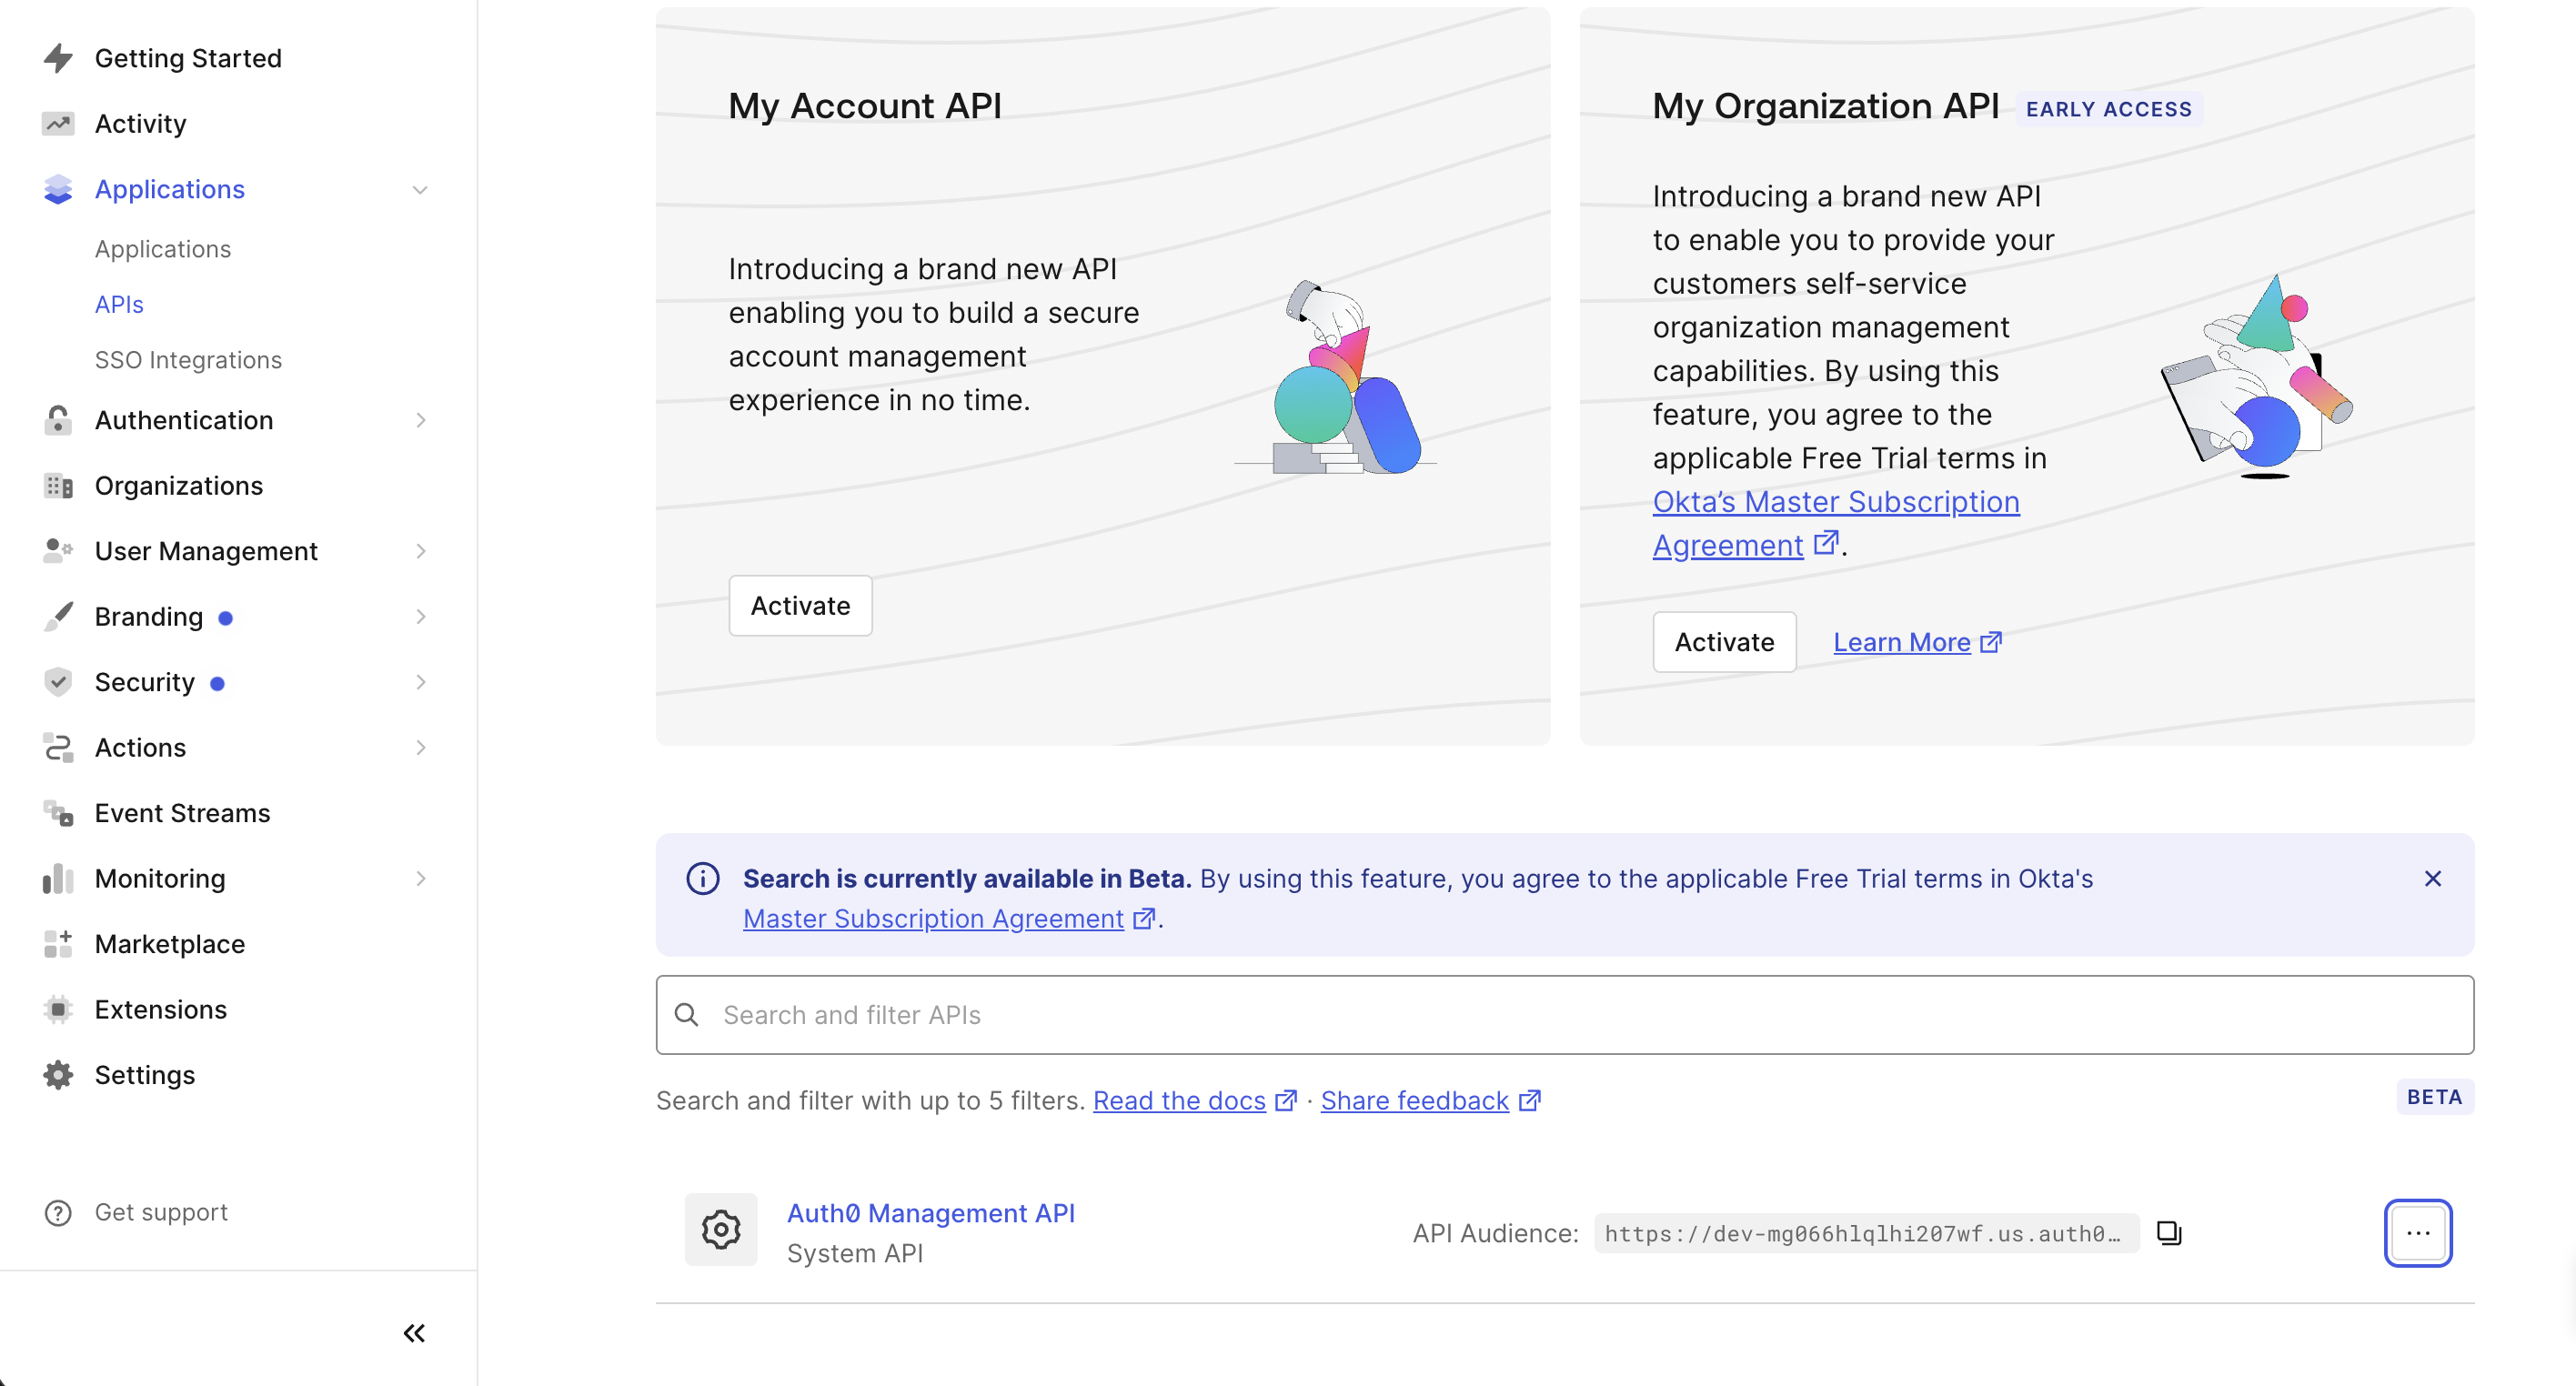Dismiss the Search Beta banner
The height and width of the screenshot is (1386, 2576).
2433,879
